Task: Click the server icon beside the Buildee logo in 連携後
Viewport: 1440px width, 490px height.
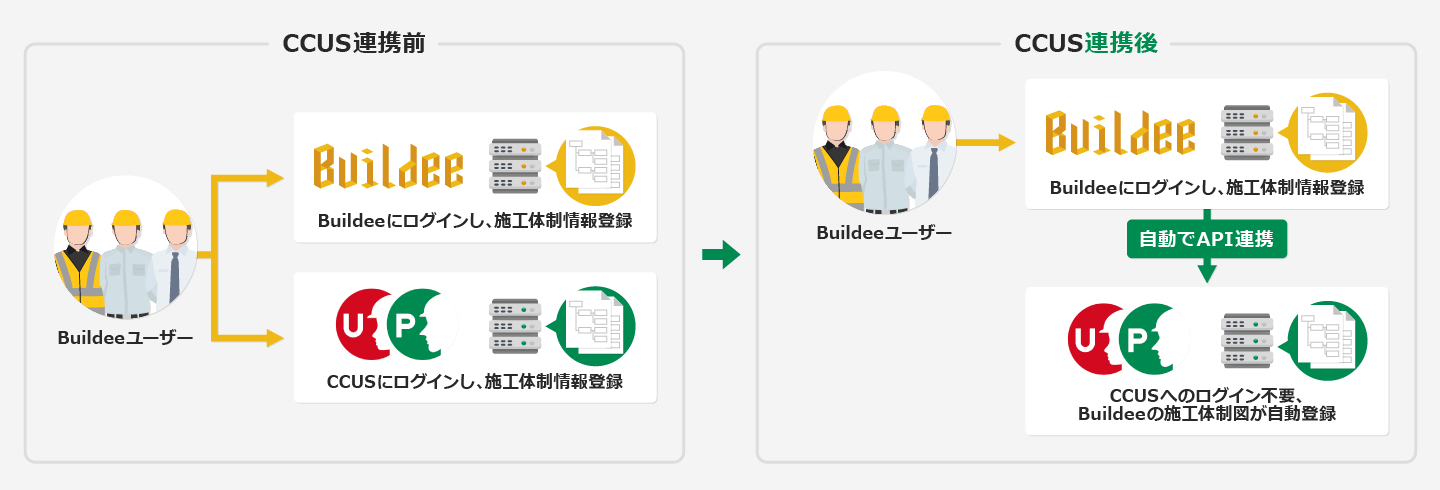Action: (x=1246, y=133)
